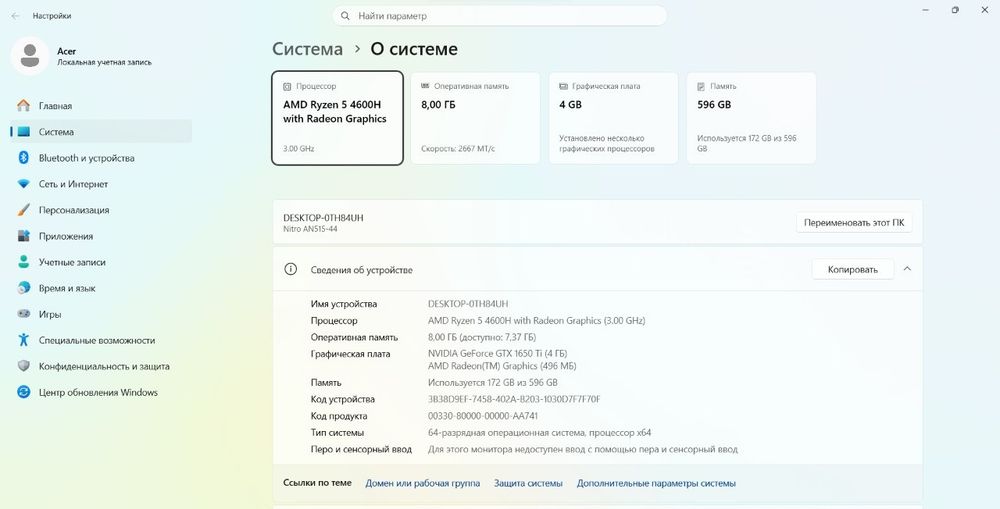Open the Главная settings page
The height and width of the screenshot is (509, 1000).
point(101,106)
